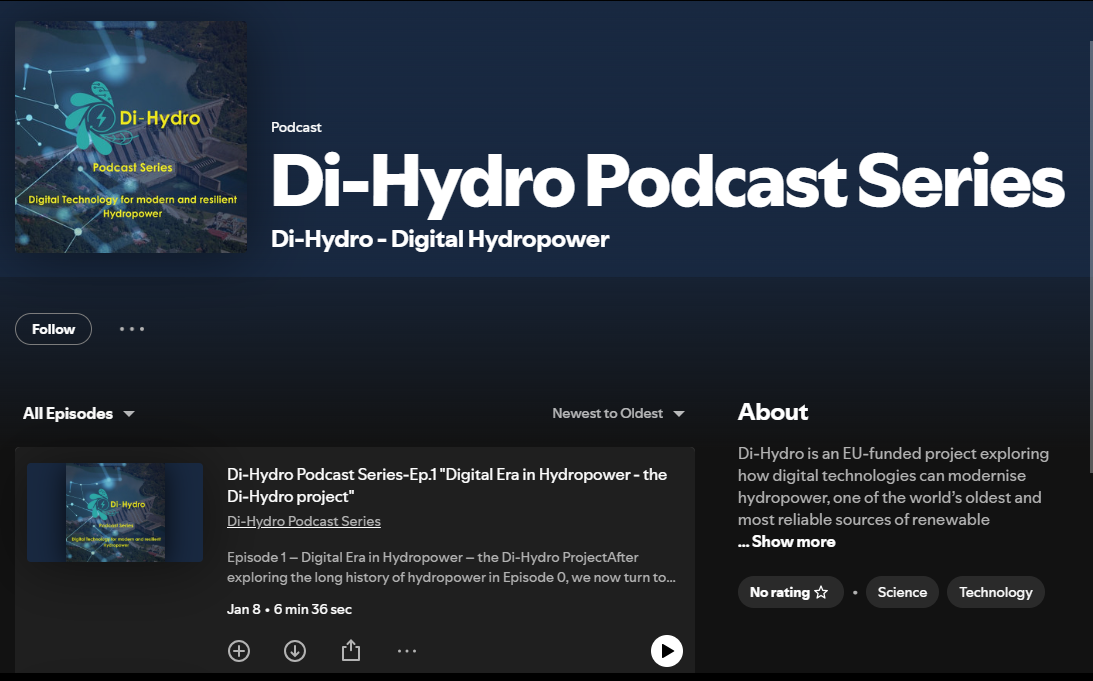Open episode more options three dots
The height and width of the screenshot is (681, 1093).
tap(406, 651)
